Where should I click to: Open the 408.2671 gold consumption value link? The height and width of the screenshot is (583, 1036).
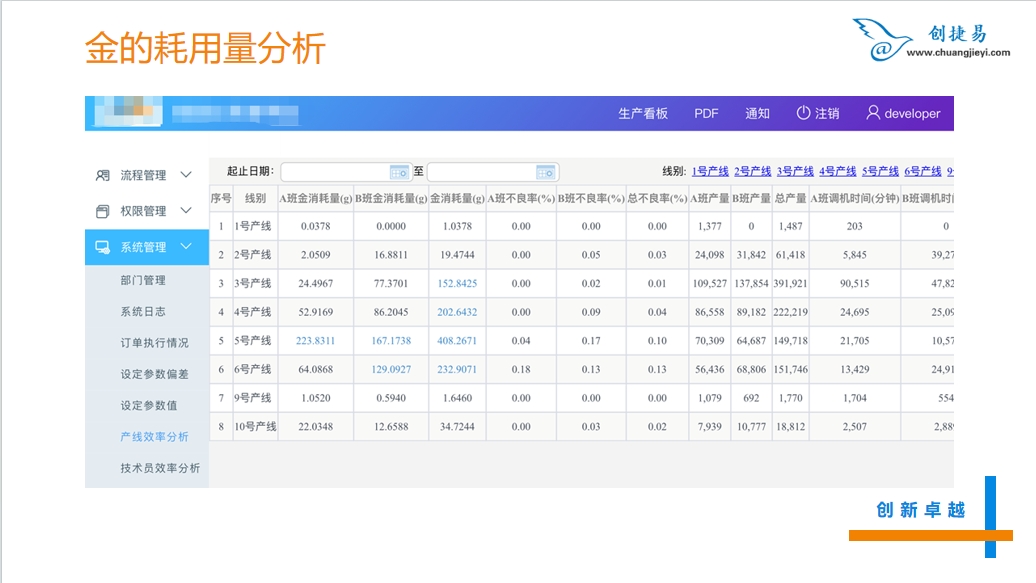tap(457, 341)
